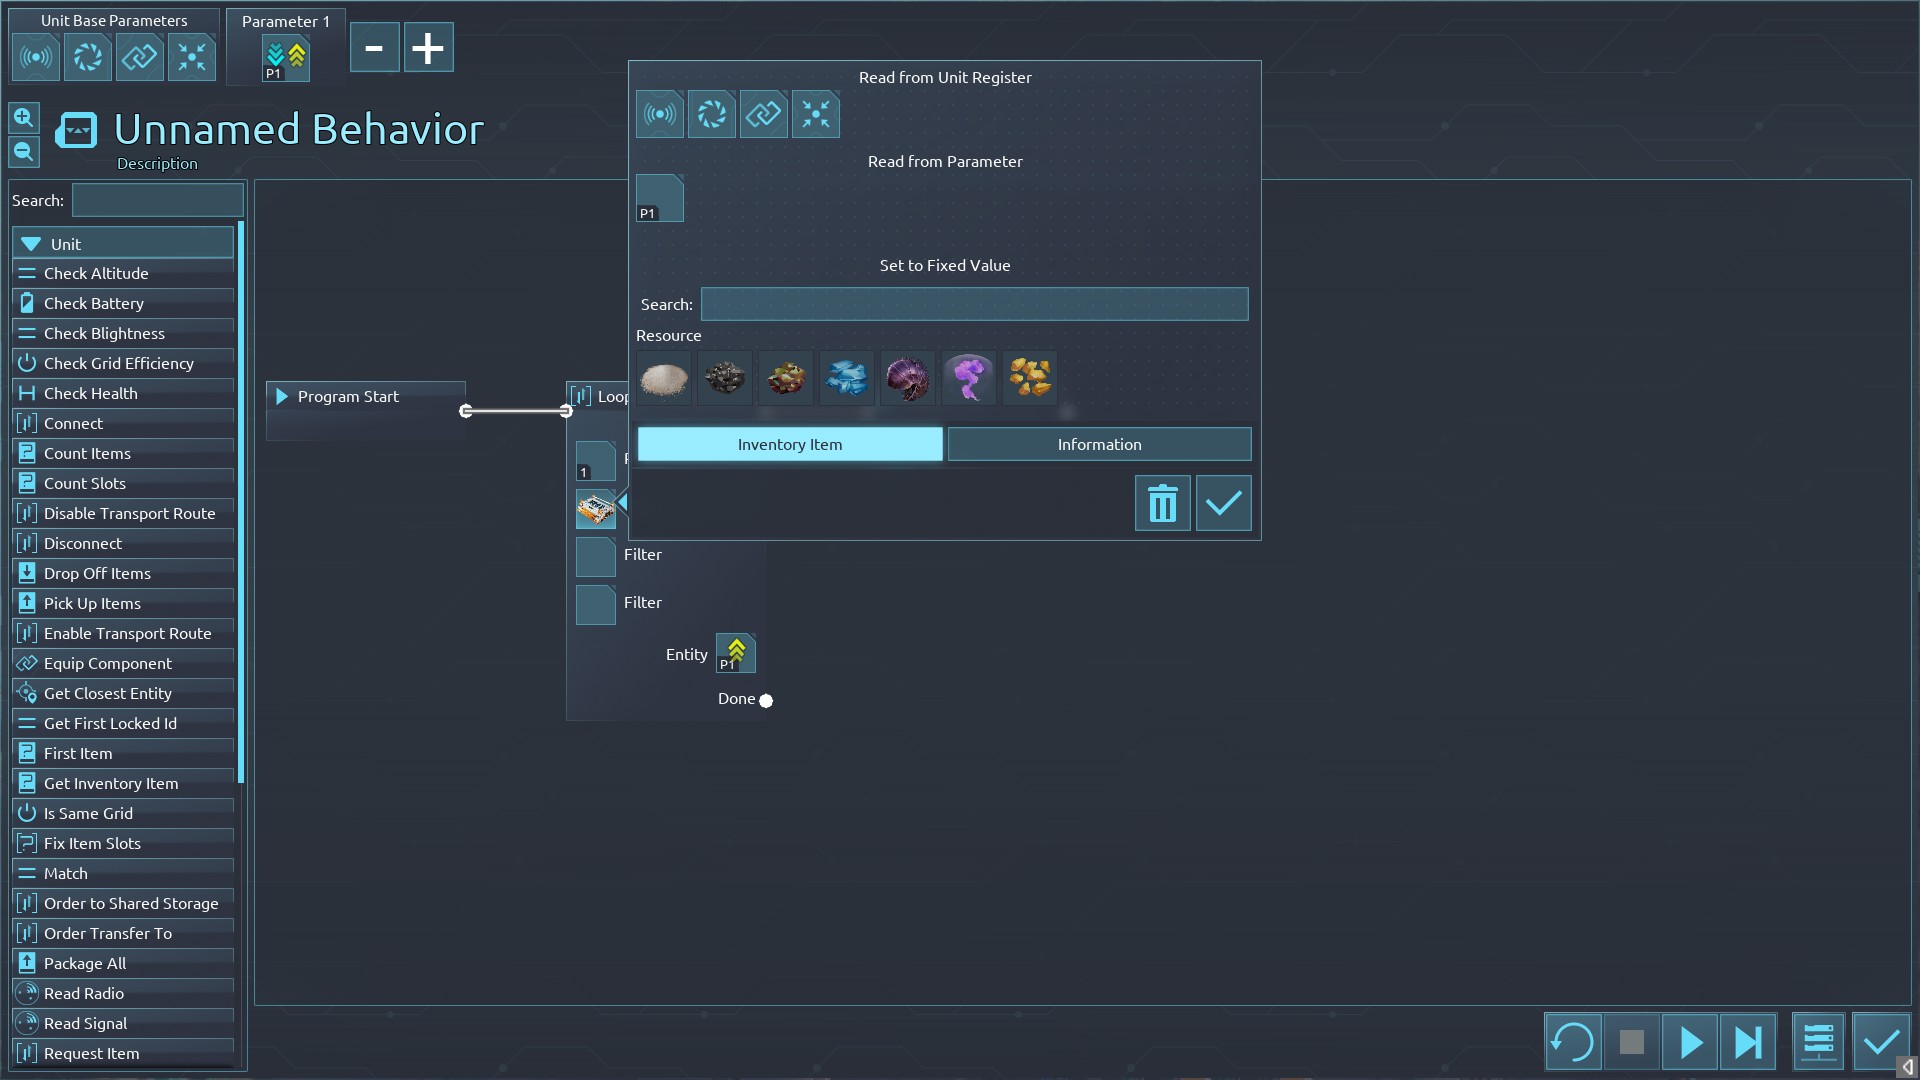Switch to the Information tab
The height and width of the screenshot is (1080, 1920).
(1098, 444)
